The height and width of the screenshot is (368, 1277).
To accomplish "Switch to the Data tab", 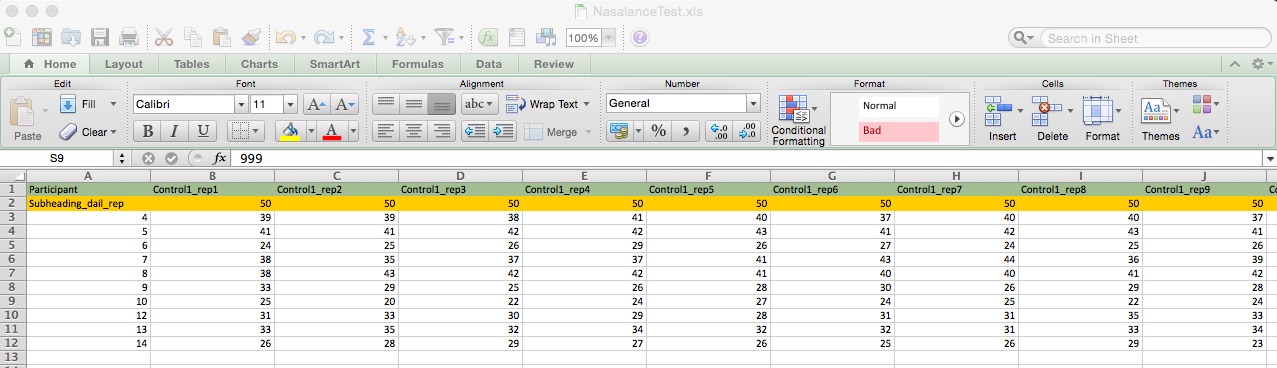I will (489, 64).
